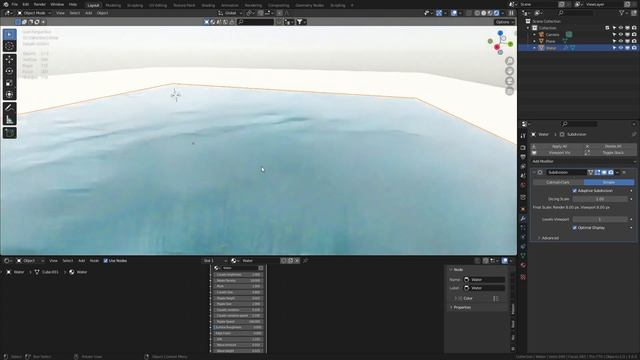Click the outliner search field

click(576, 13)
